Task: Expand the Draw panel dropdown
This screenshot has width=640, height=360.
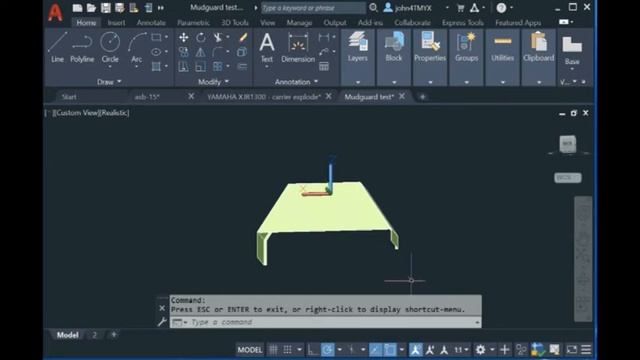Action: click(109, 82)
